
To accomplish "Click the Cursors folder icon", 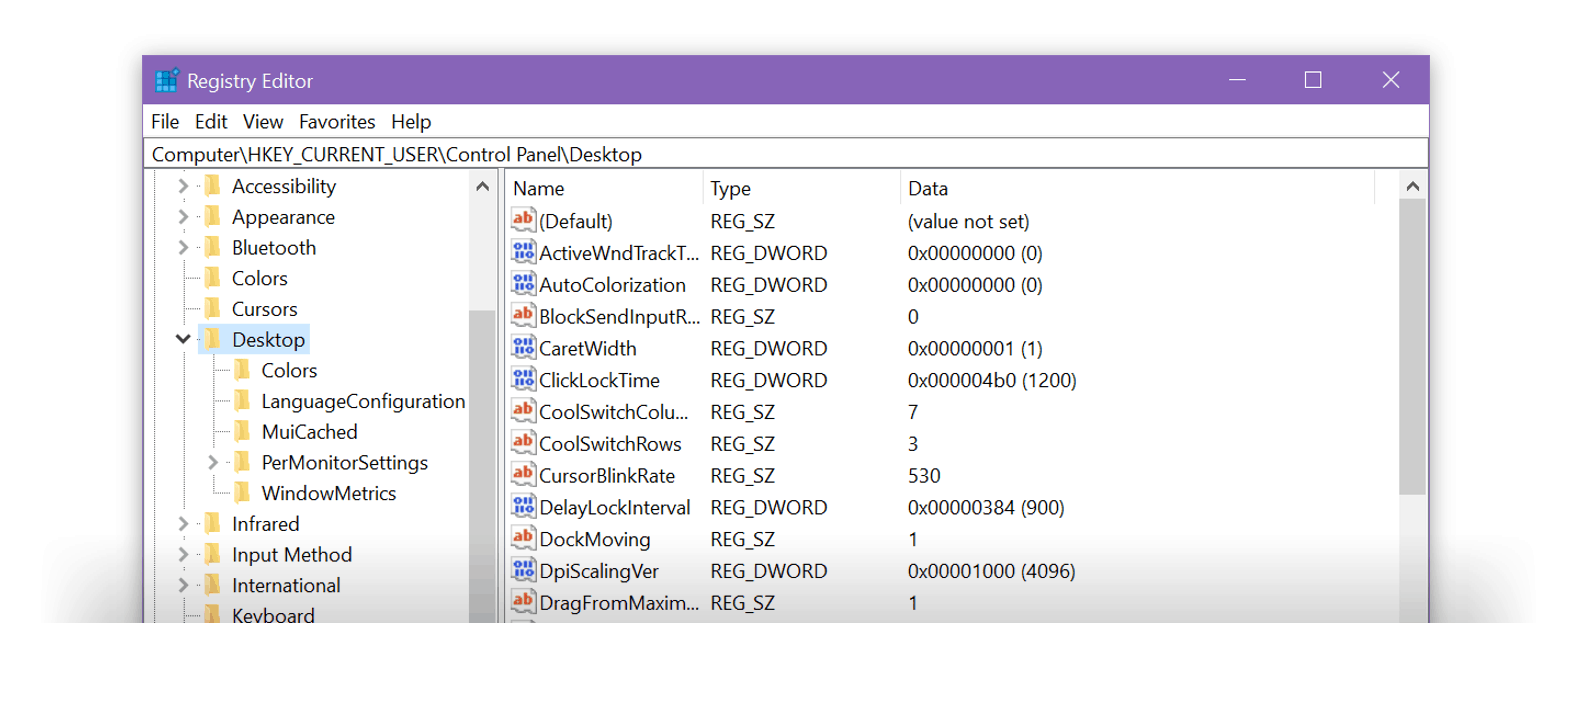I will coord(213,309).
